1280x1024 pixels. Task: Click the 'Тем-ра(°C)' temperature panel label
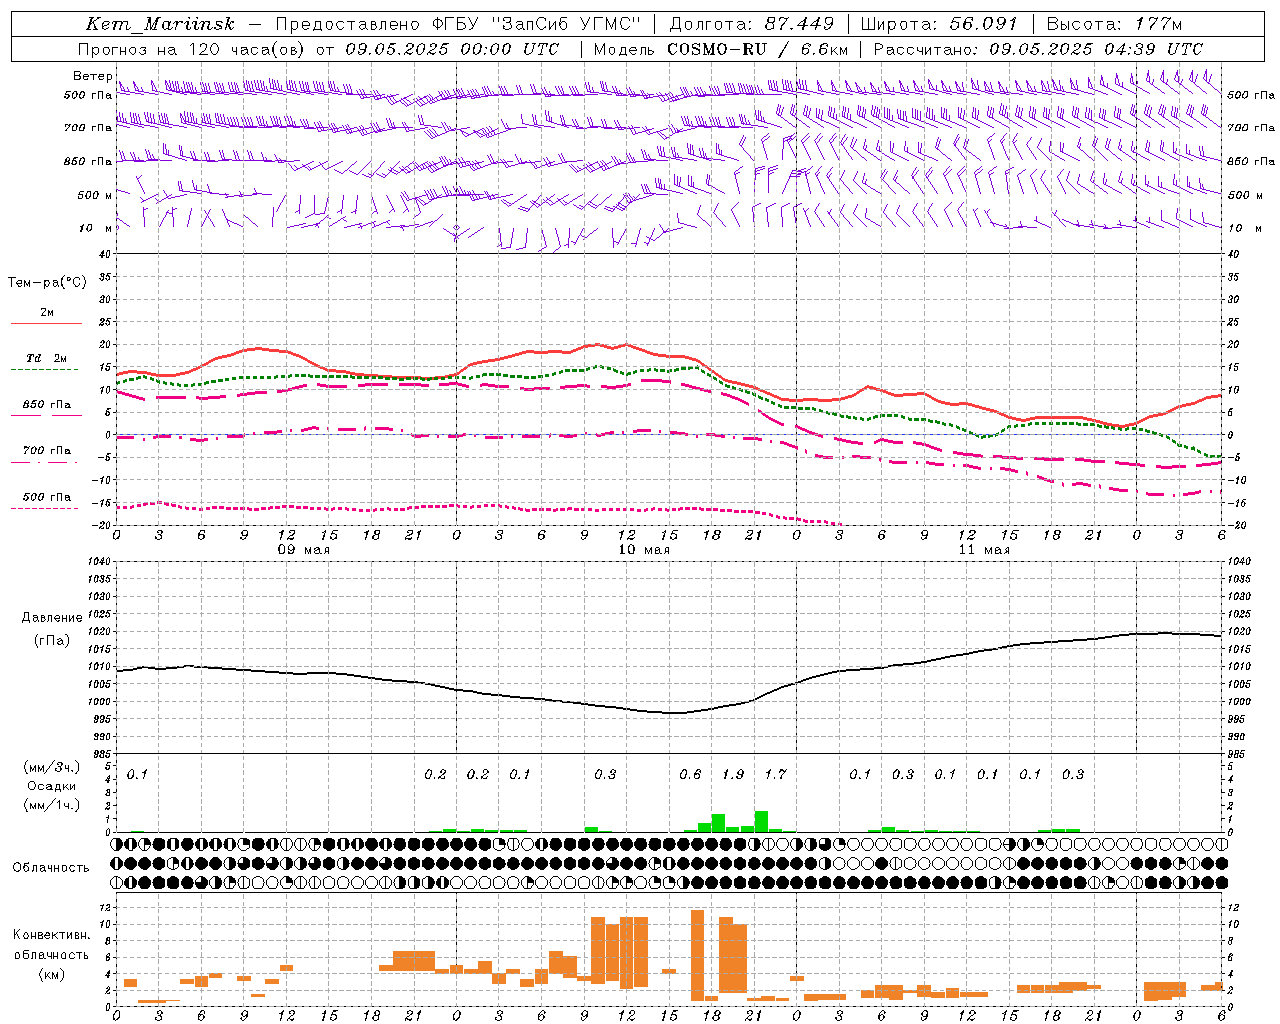coord(47,282)
